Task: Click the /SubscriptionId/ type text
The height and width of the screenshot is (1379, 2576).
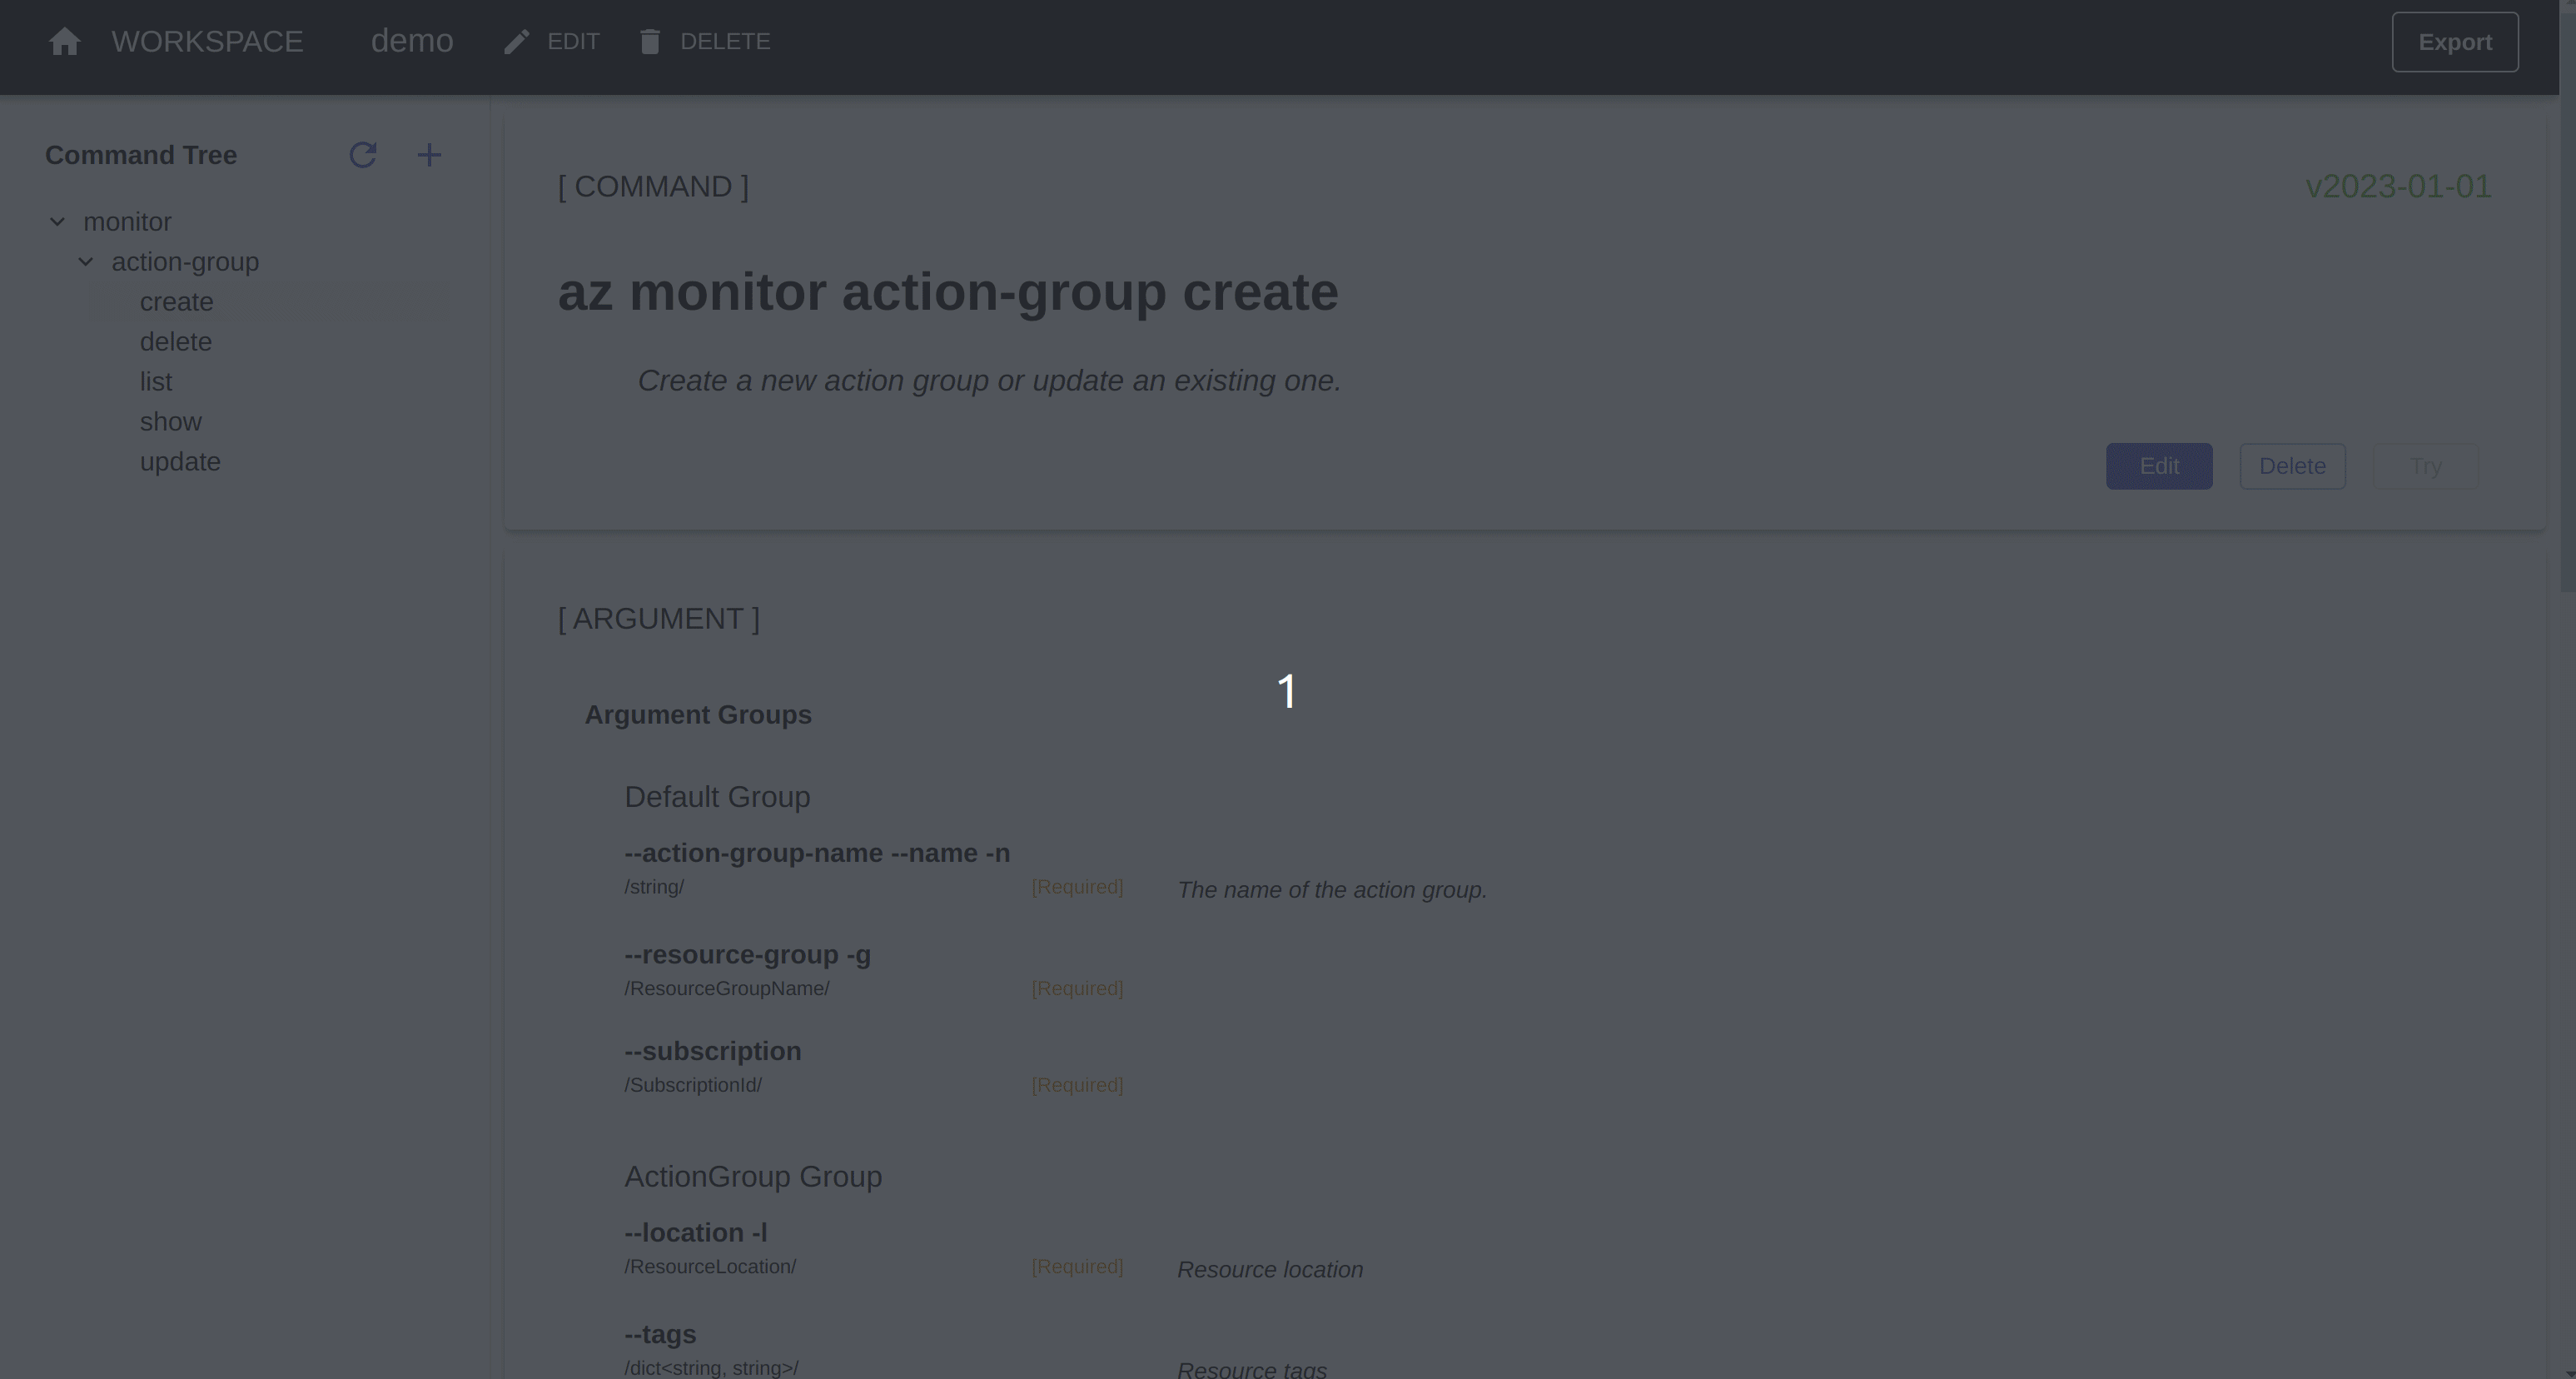Action: (693, 1085)
